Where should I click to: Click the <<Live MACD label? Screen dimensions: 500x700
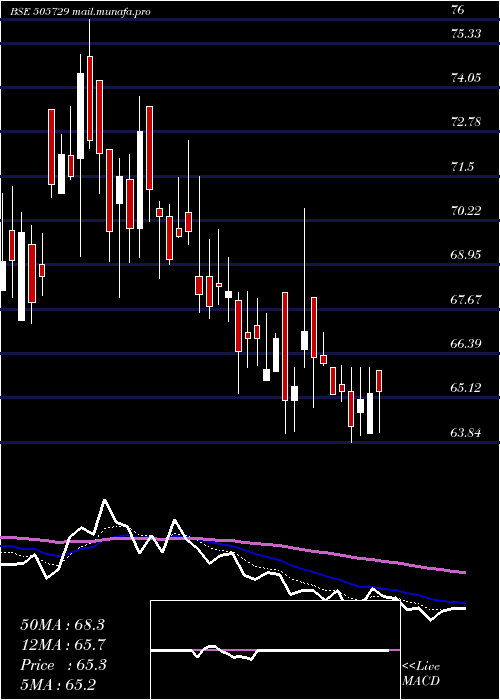click(421, 674)
